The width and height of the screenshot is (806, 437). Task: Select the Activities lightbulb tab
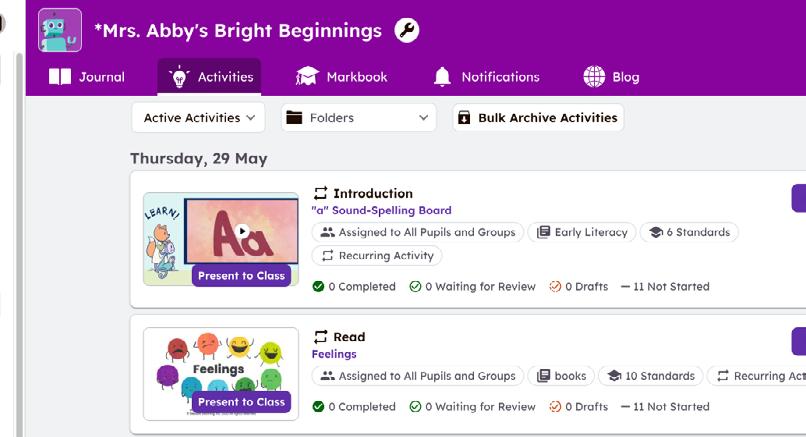click(x=210, y=77)
